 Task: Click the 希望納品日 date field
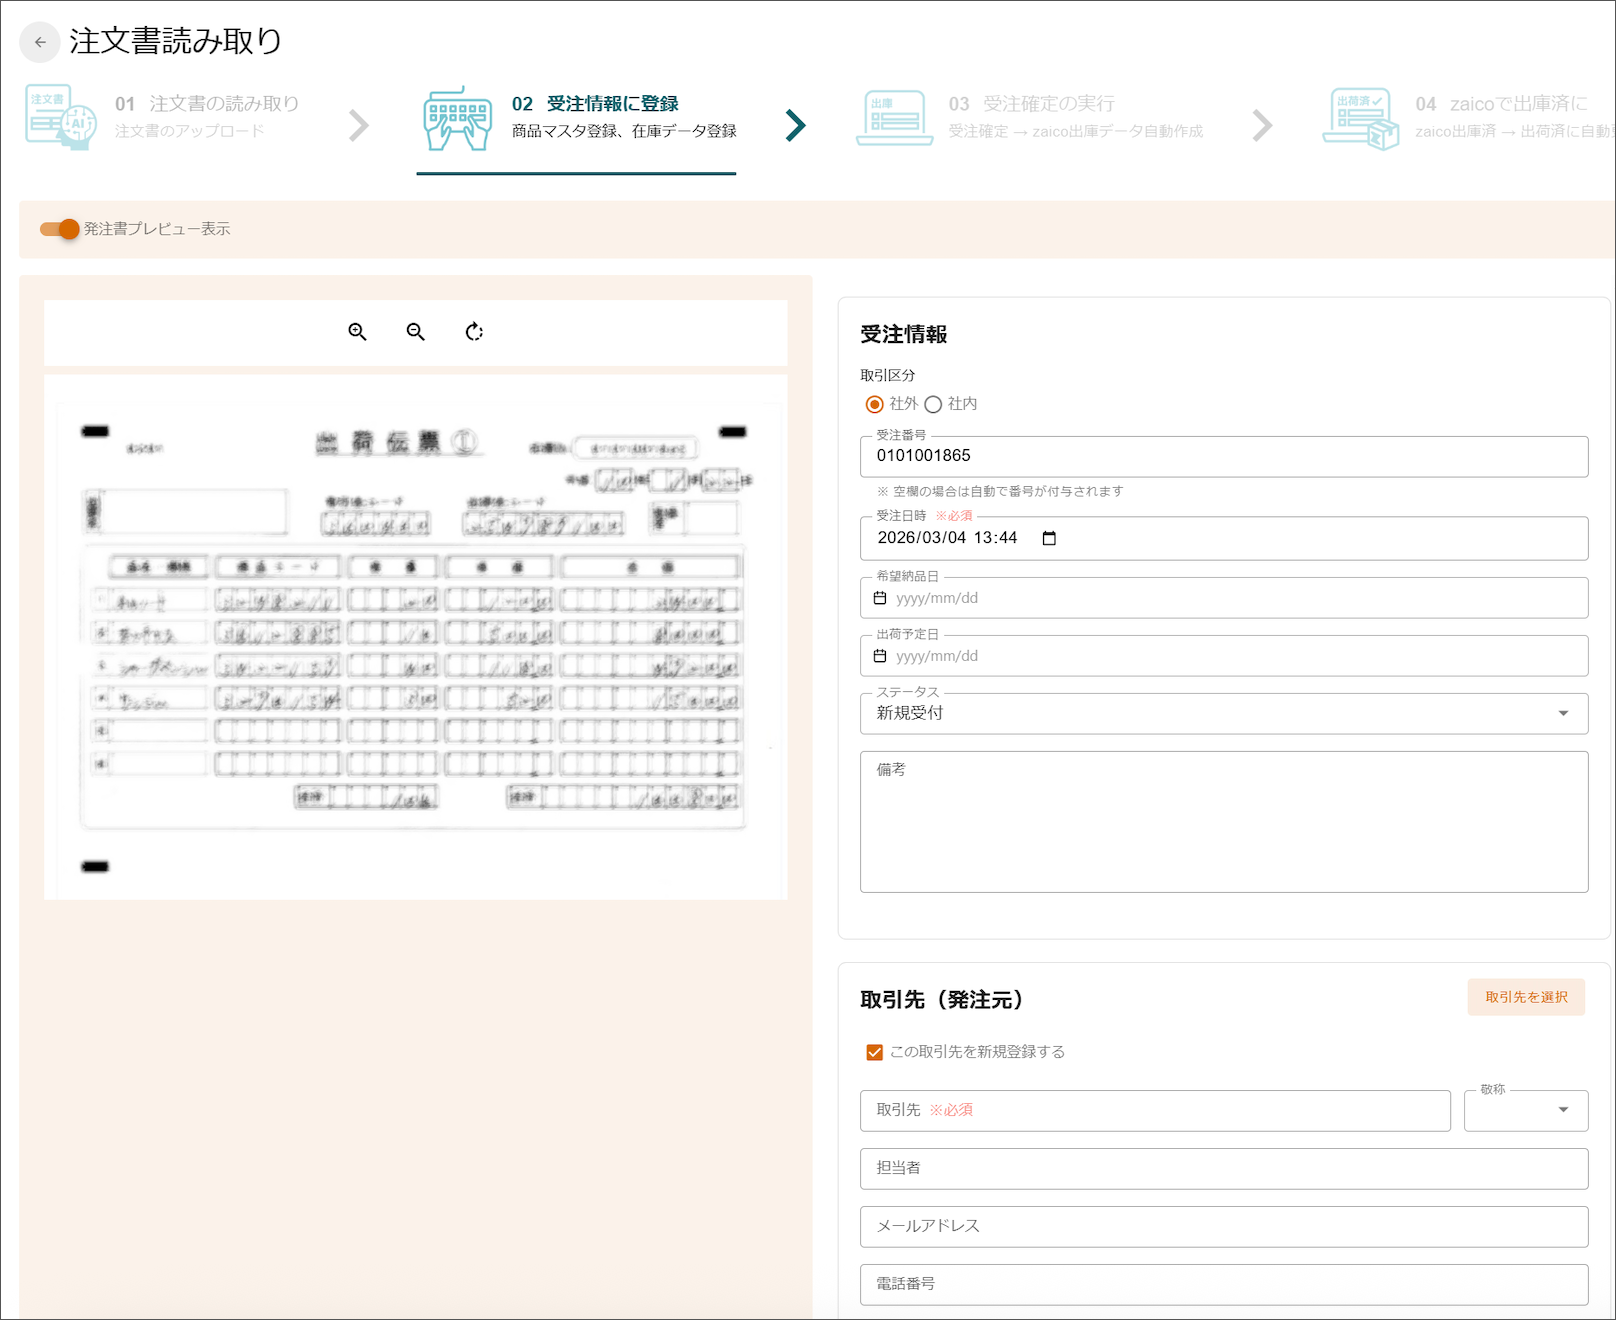coord(1224,598)
